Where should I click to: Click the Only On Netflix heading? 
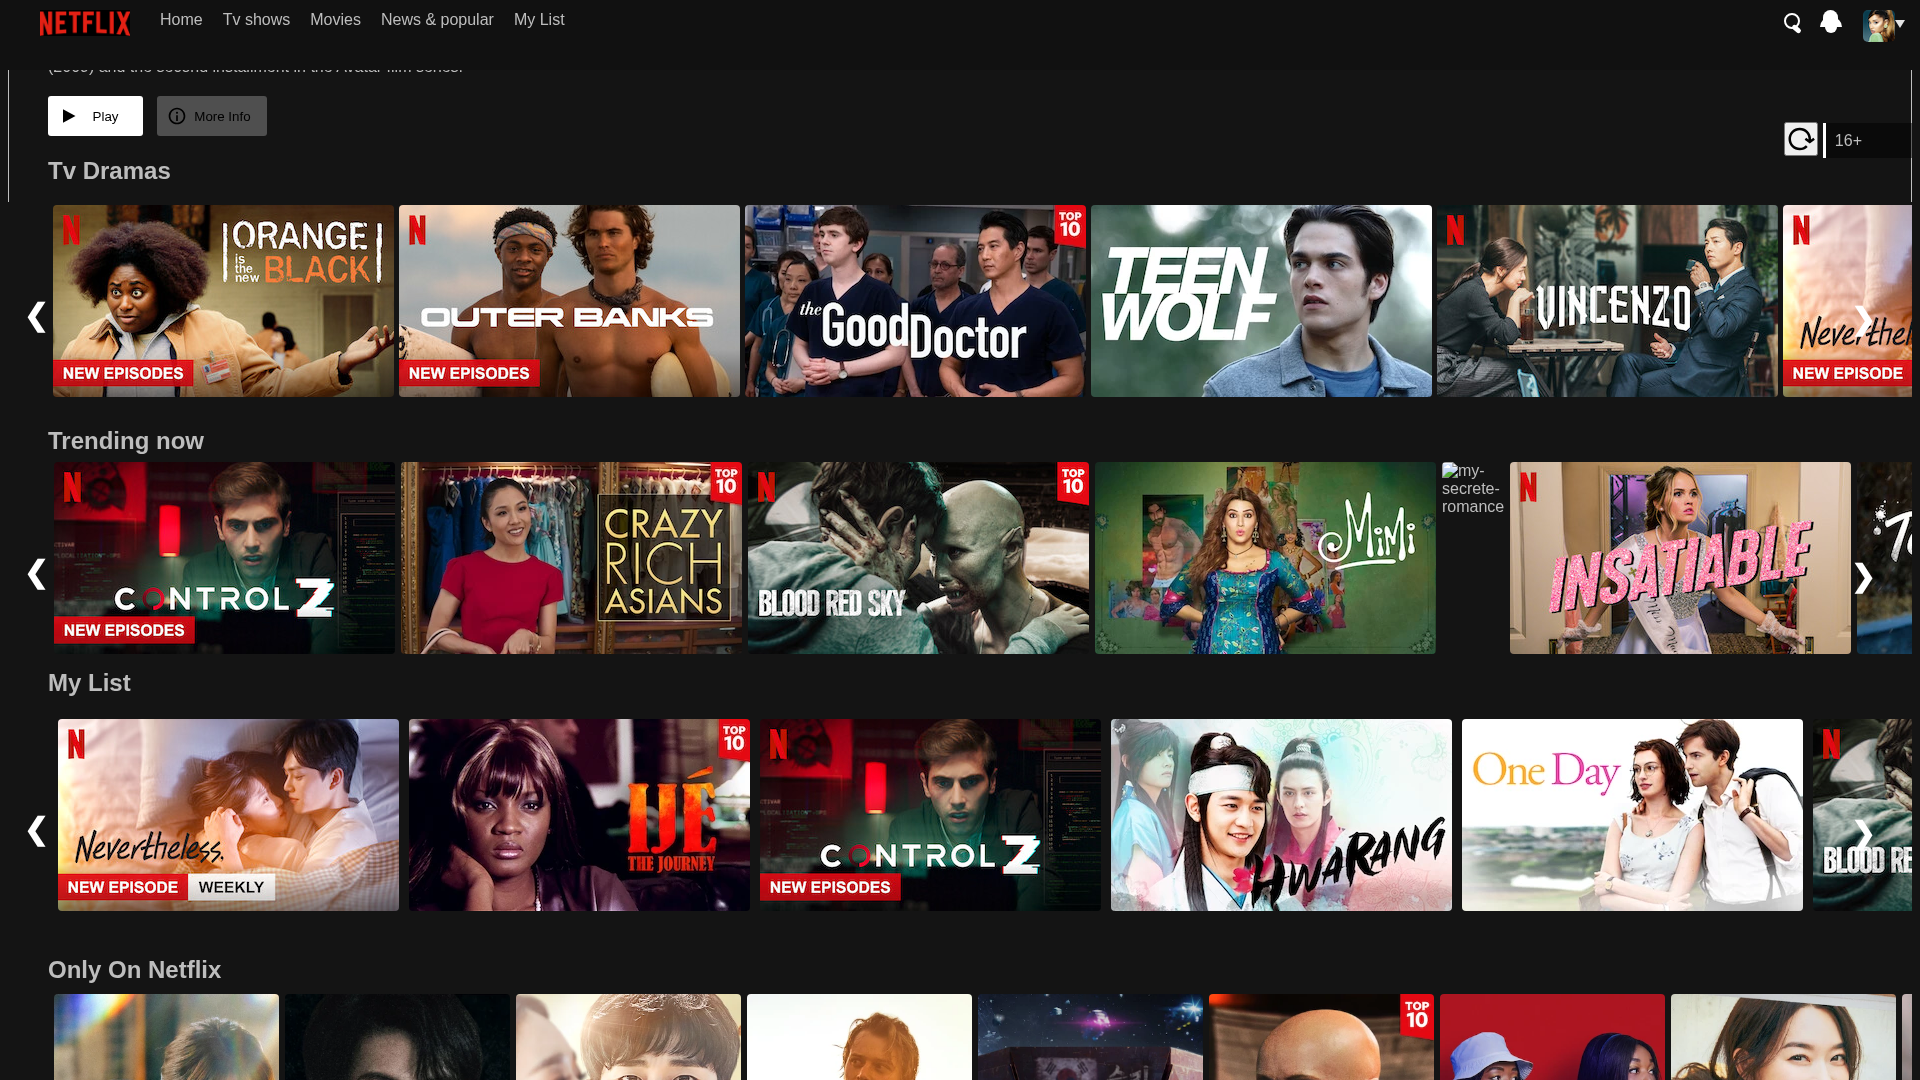pyautogui.click(x=134, y=970)
